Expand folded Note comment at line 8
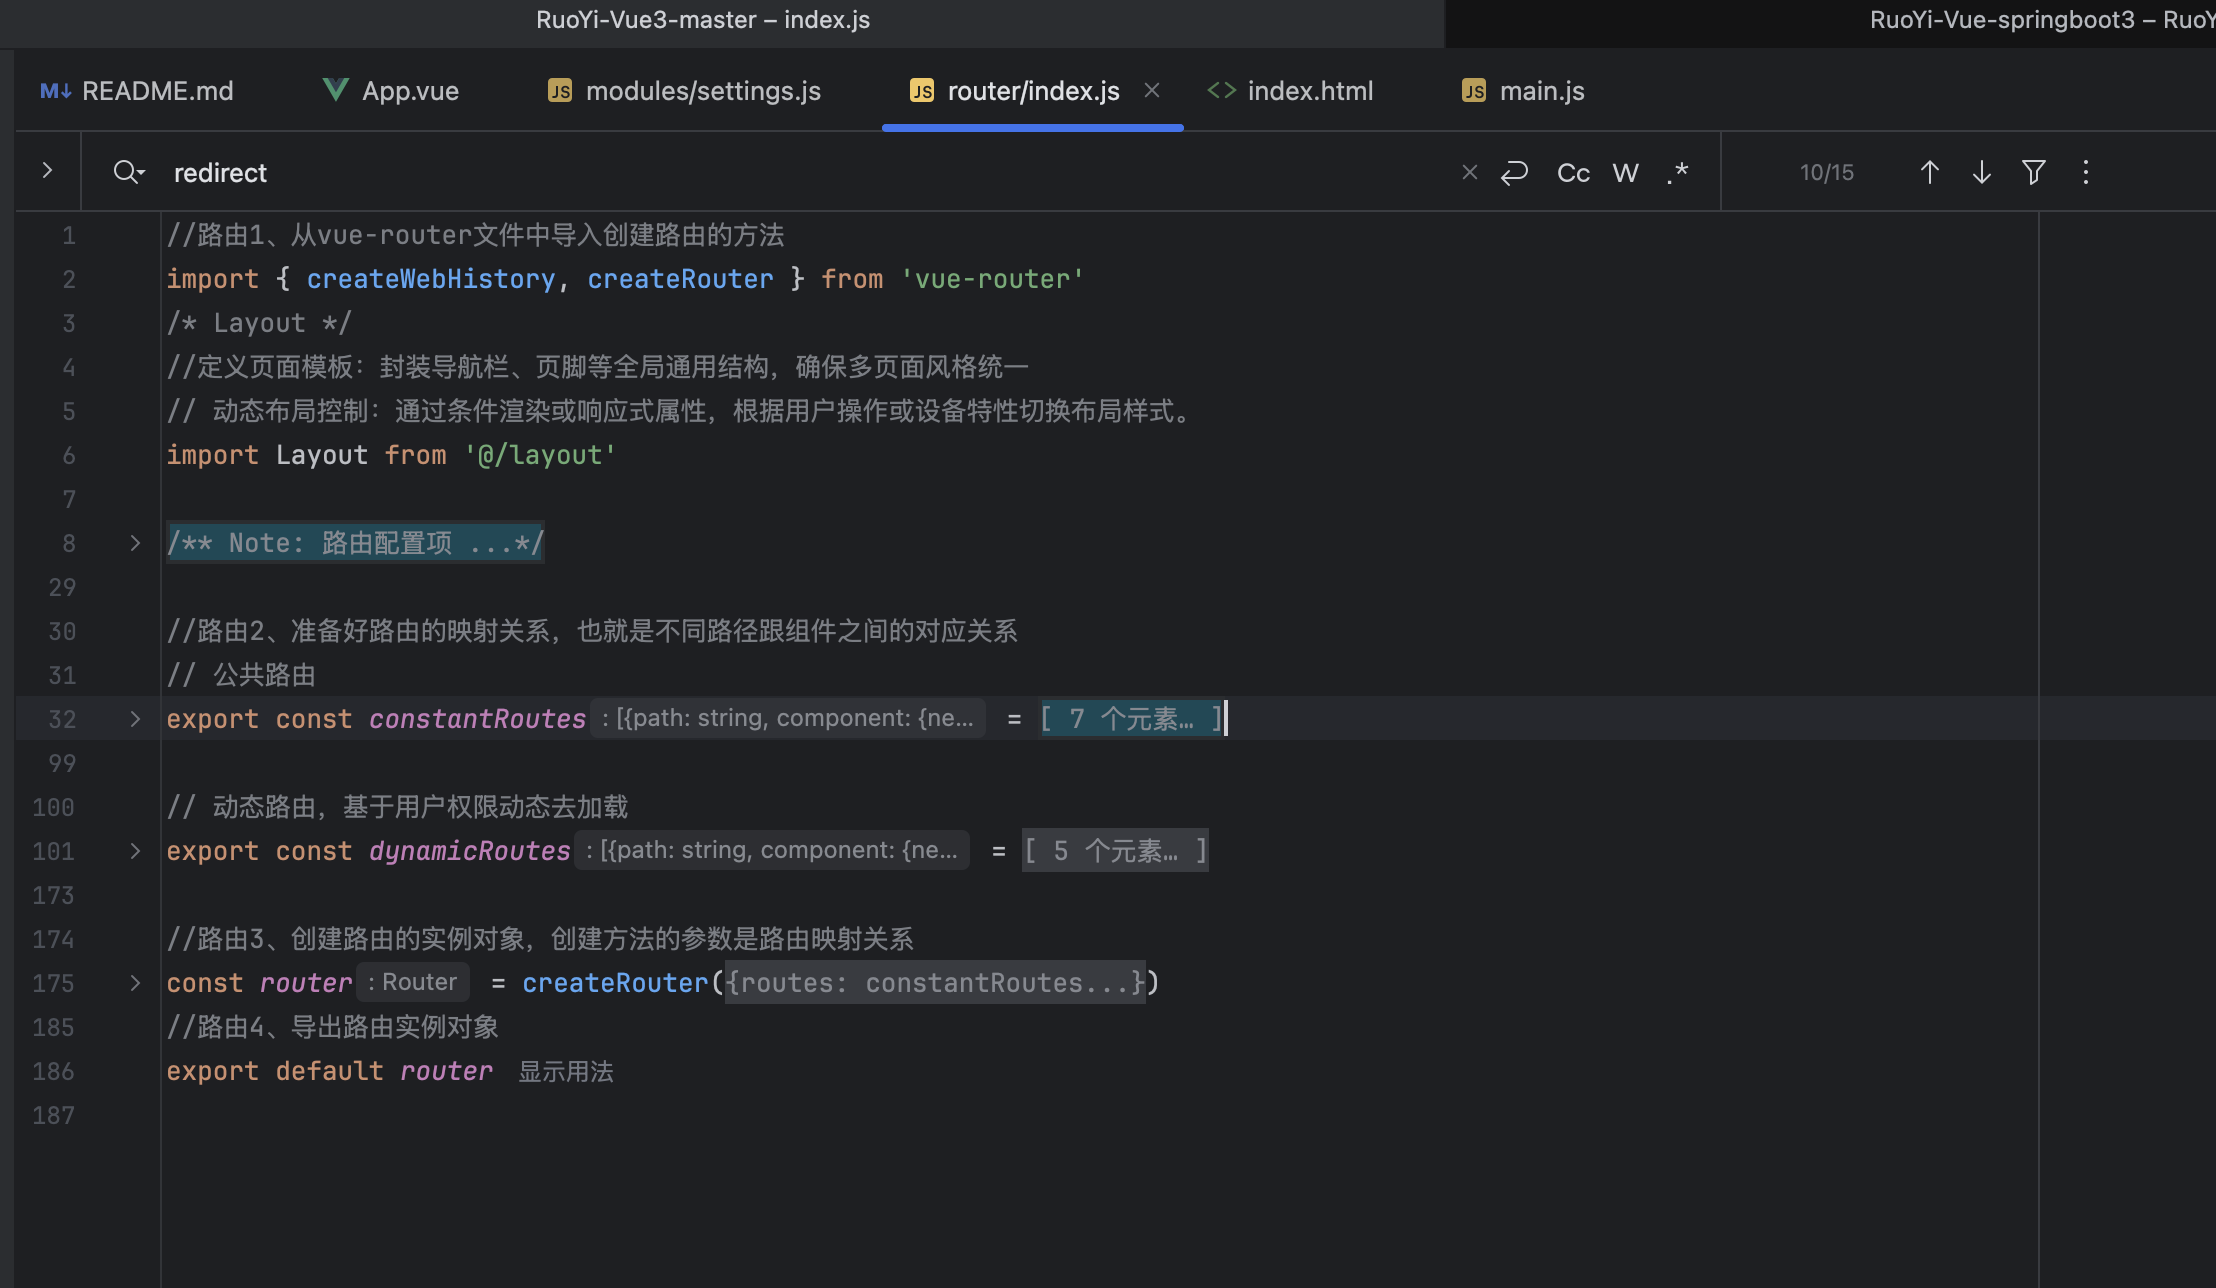 coord(135,543)
